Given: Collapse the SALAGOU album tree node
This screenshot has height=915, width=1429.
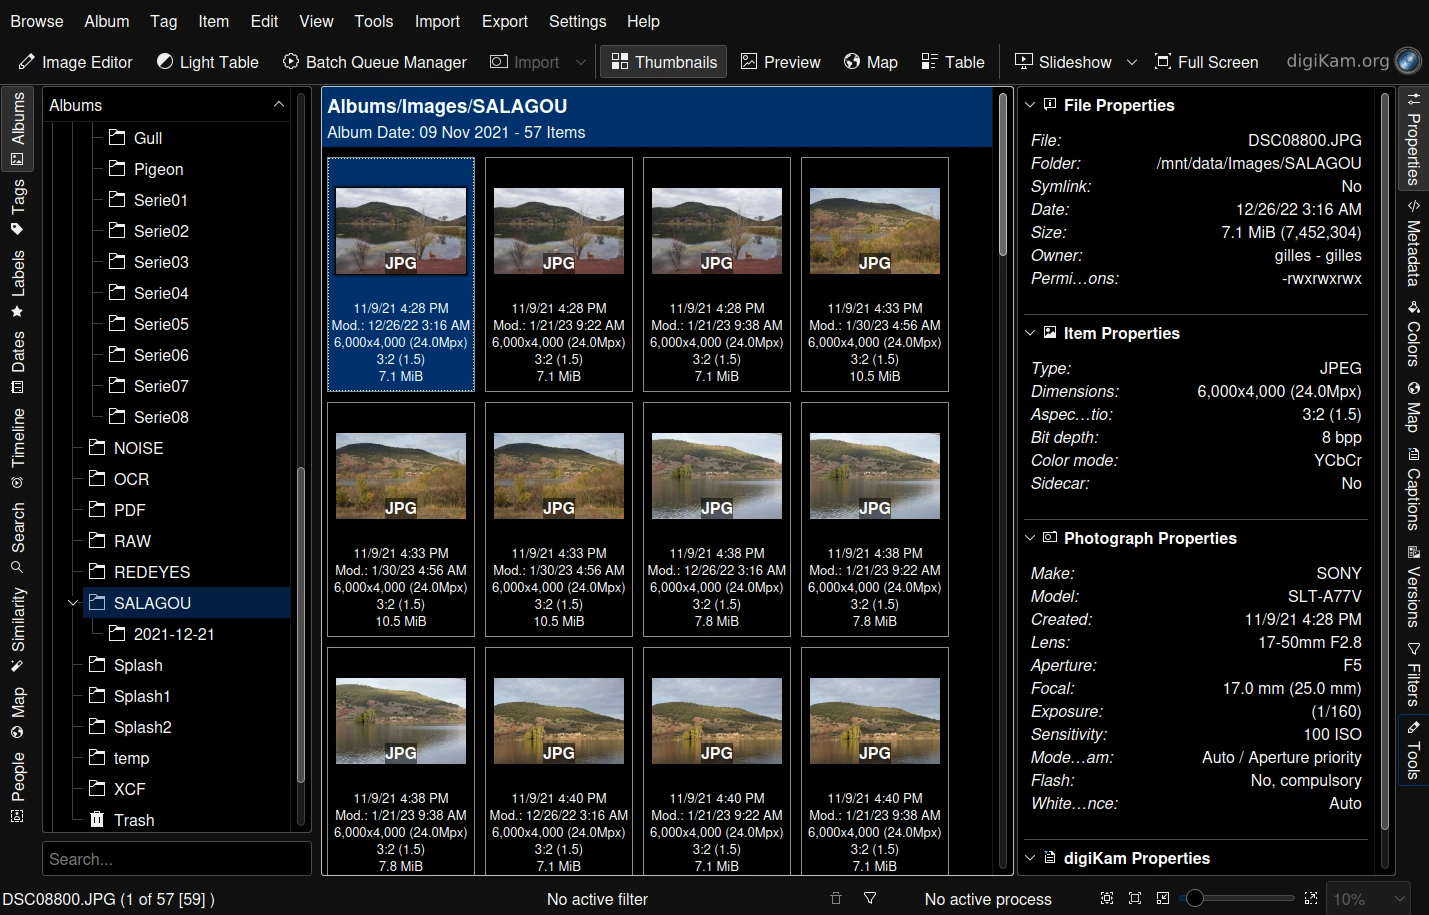Looking at the screenshot, I should [72, 603].
